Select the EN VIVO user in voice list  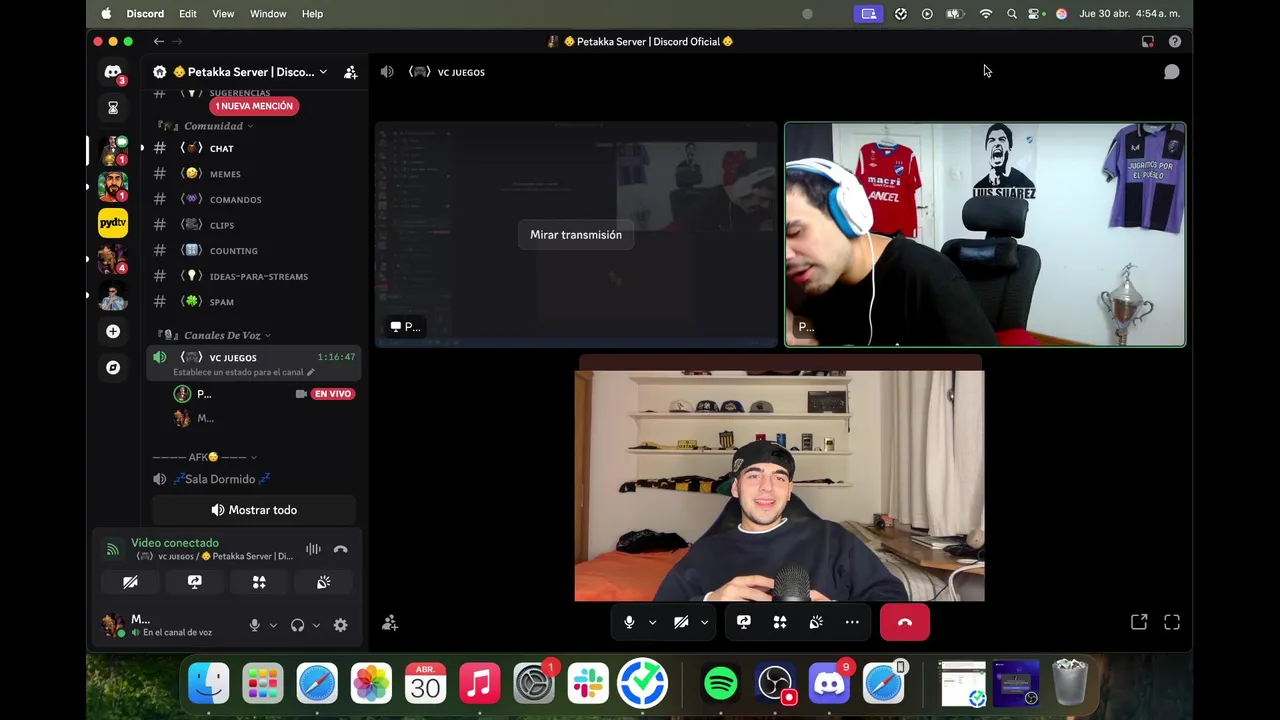(264, 394)
